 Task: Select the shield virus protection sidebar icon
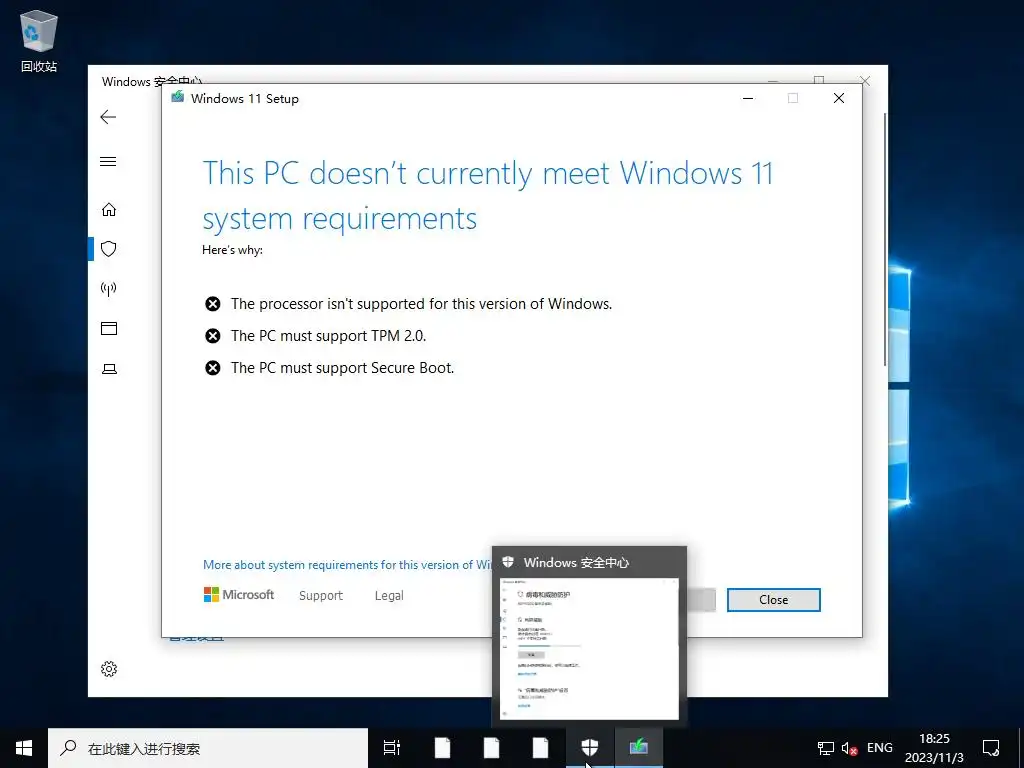click(x=108, y=249)
